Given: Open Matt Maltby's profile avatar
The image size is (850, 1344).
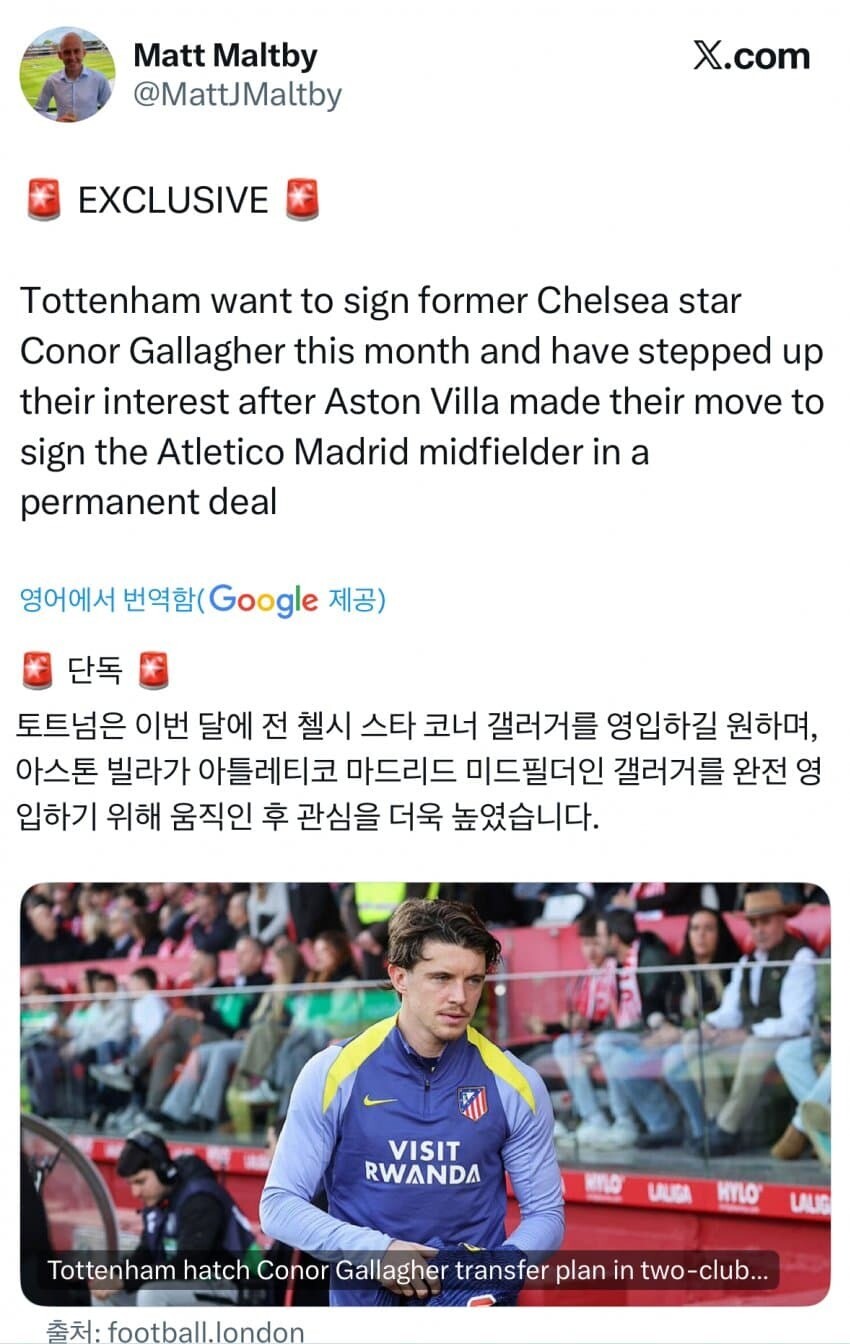Looking at the screenshot, I should 67,74.
